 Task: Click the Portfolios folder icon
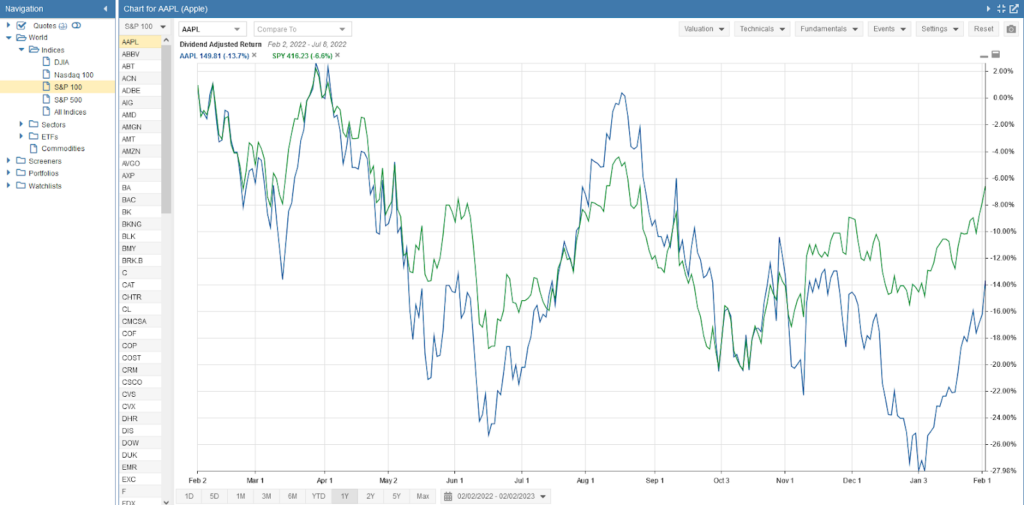[22, 173]
